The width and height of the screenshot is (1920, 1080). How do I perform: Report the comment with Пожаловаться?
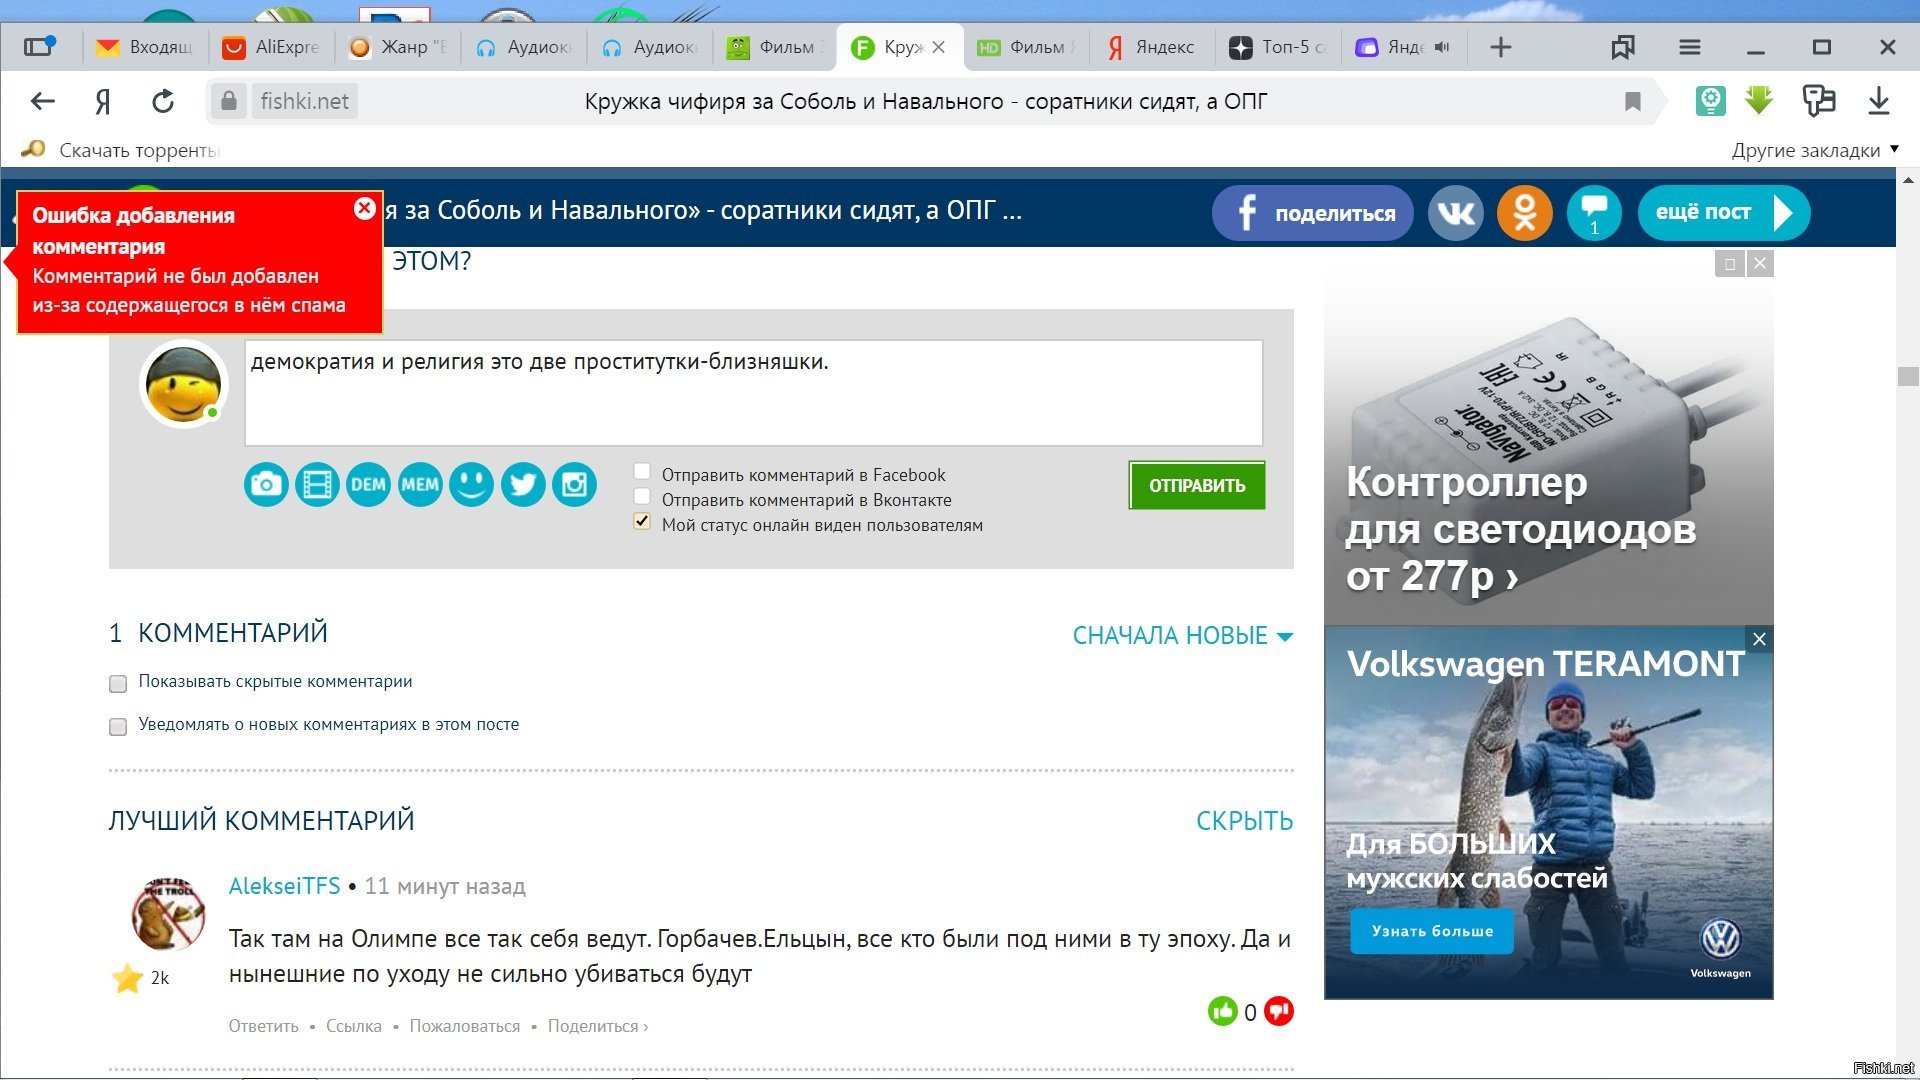464,1026
